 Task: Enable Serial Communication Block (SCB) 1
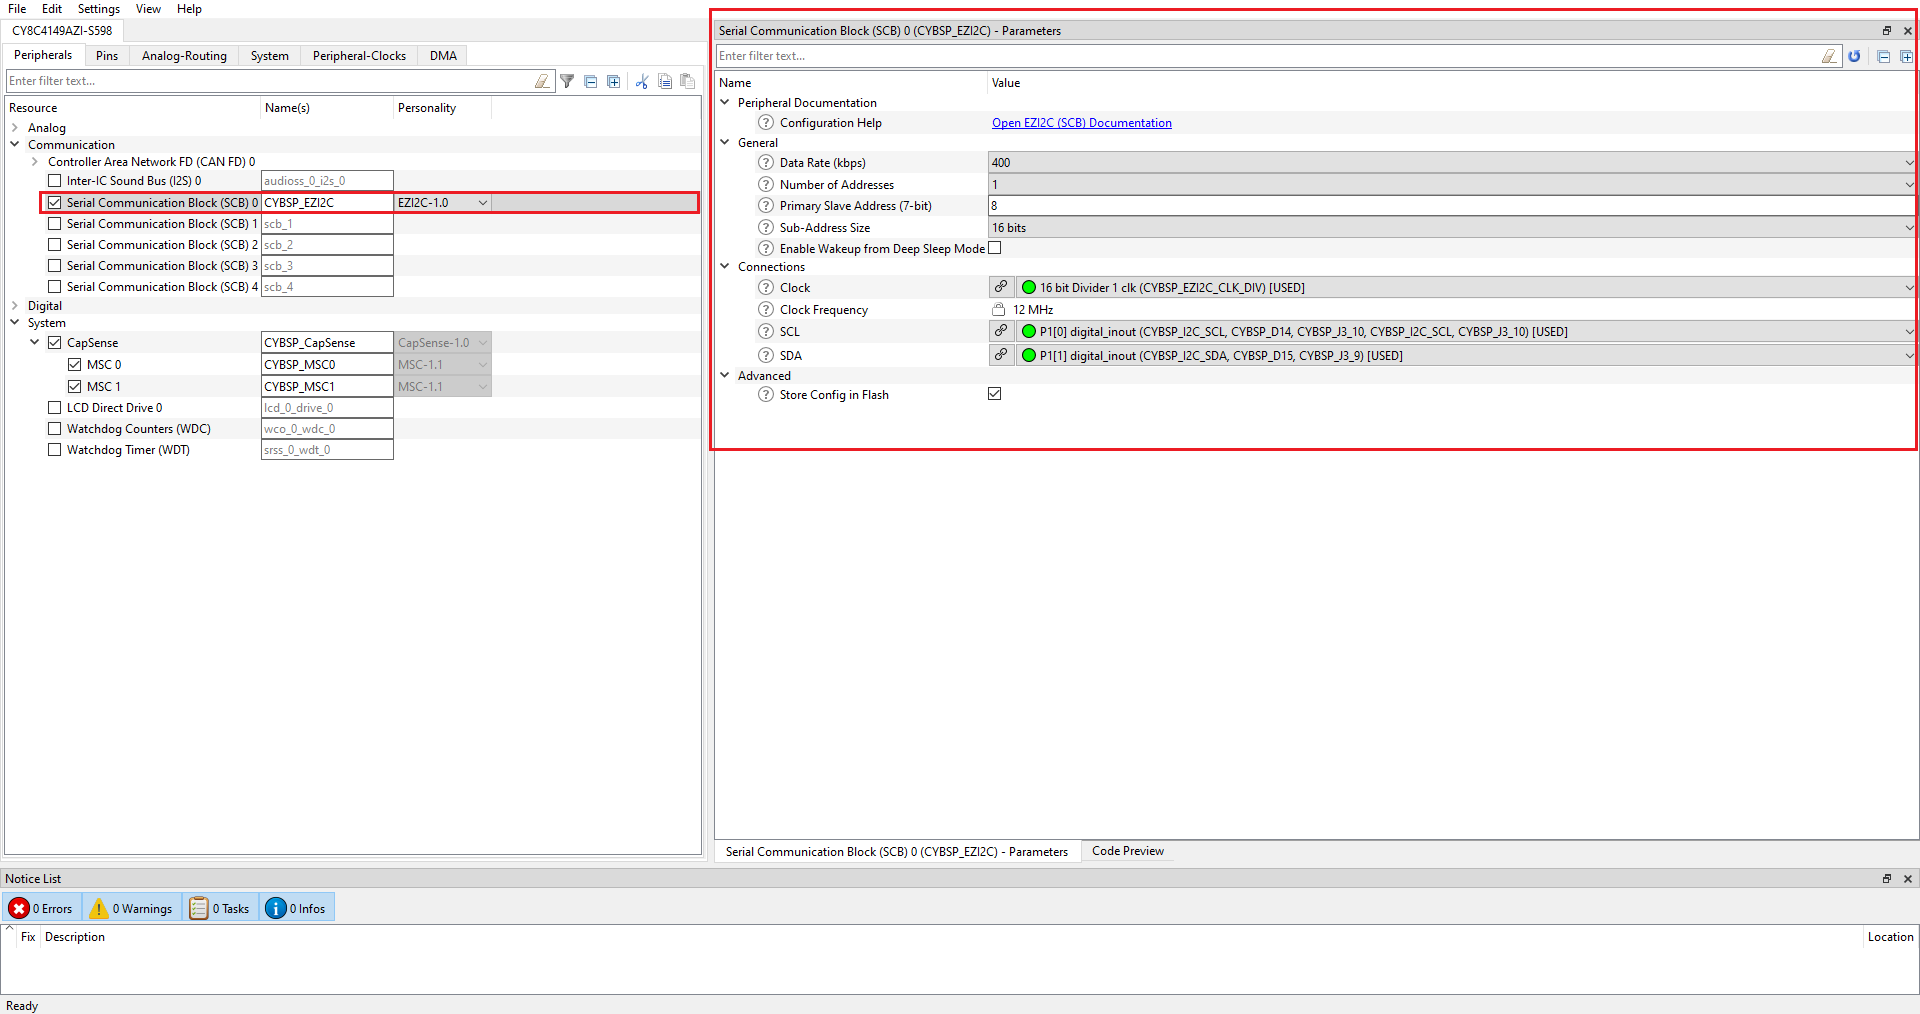coord(55,224)
